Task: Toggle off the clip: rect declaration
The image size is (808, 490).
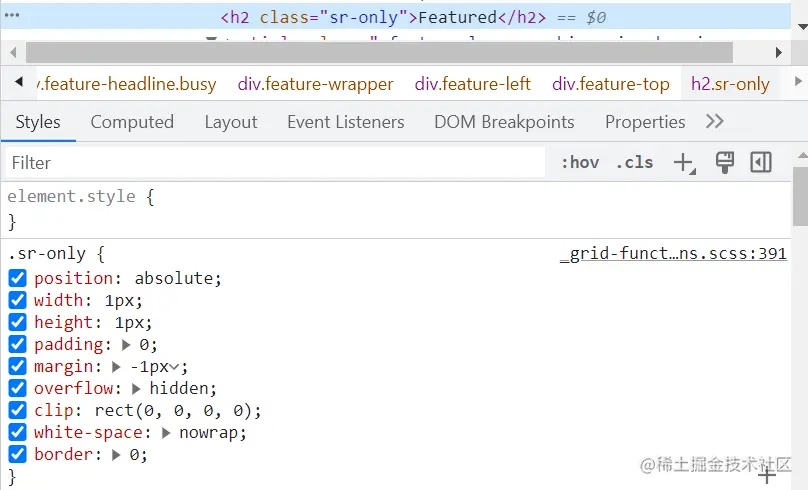Action: pos(18,410)
